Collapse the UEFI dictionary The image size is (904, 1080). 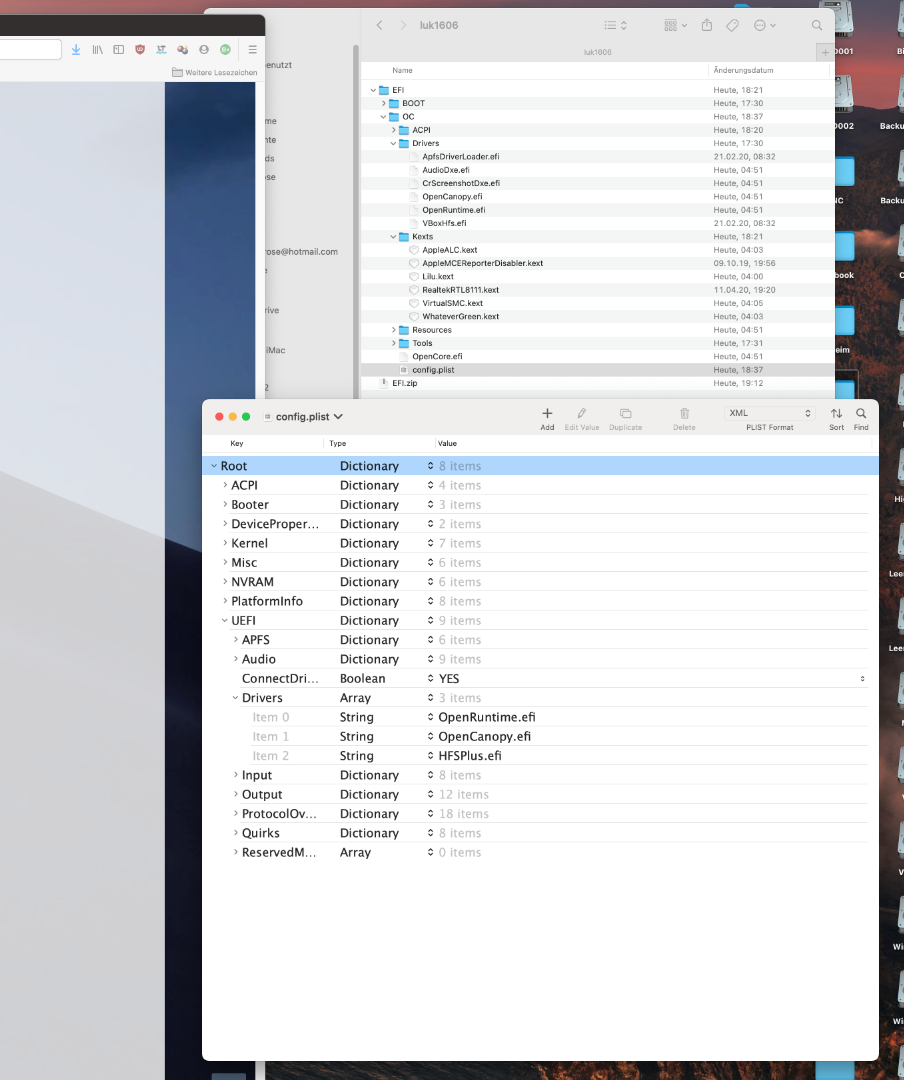coord(225,620)
